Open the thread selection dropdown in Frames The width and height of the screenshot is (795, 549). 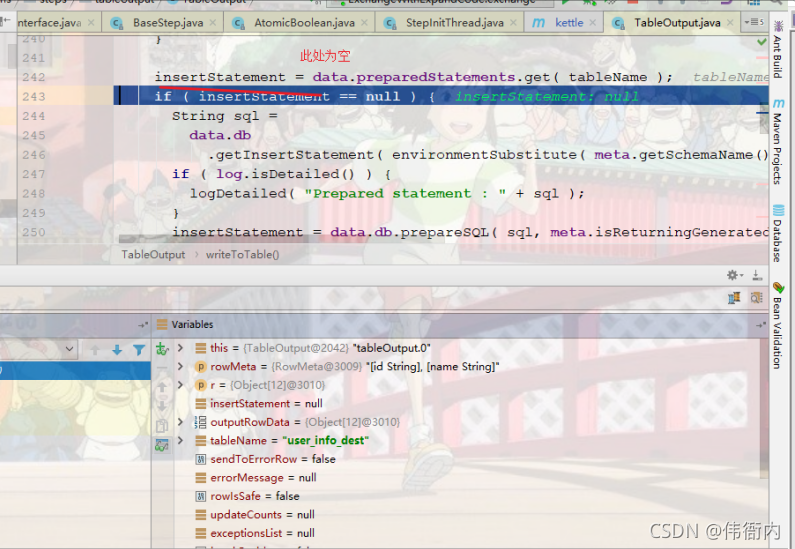pos(69,349)
